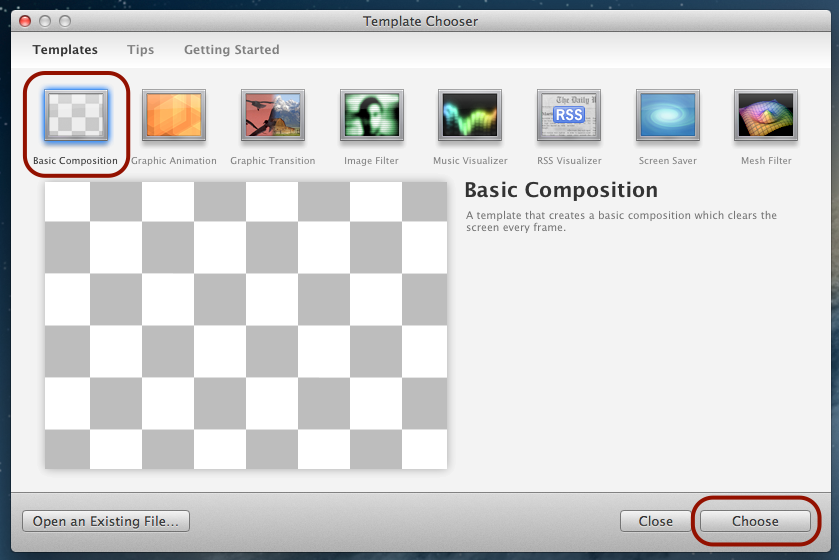The width and height of the screenshot is (839, 560).
Task: Click Open an Existing File button
Action: click(106, 521)
